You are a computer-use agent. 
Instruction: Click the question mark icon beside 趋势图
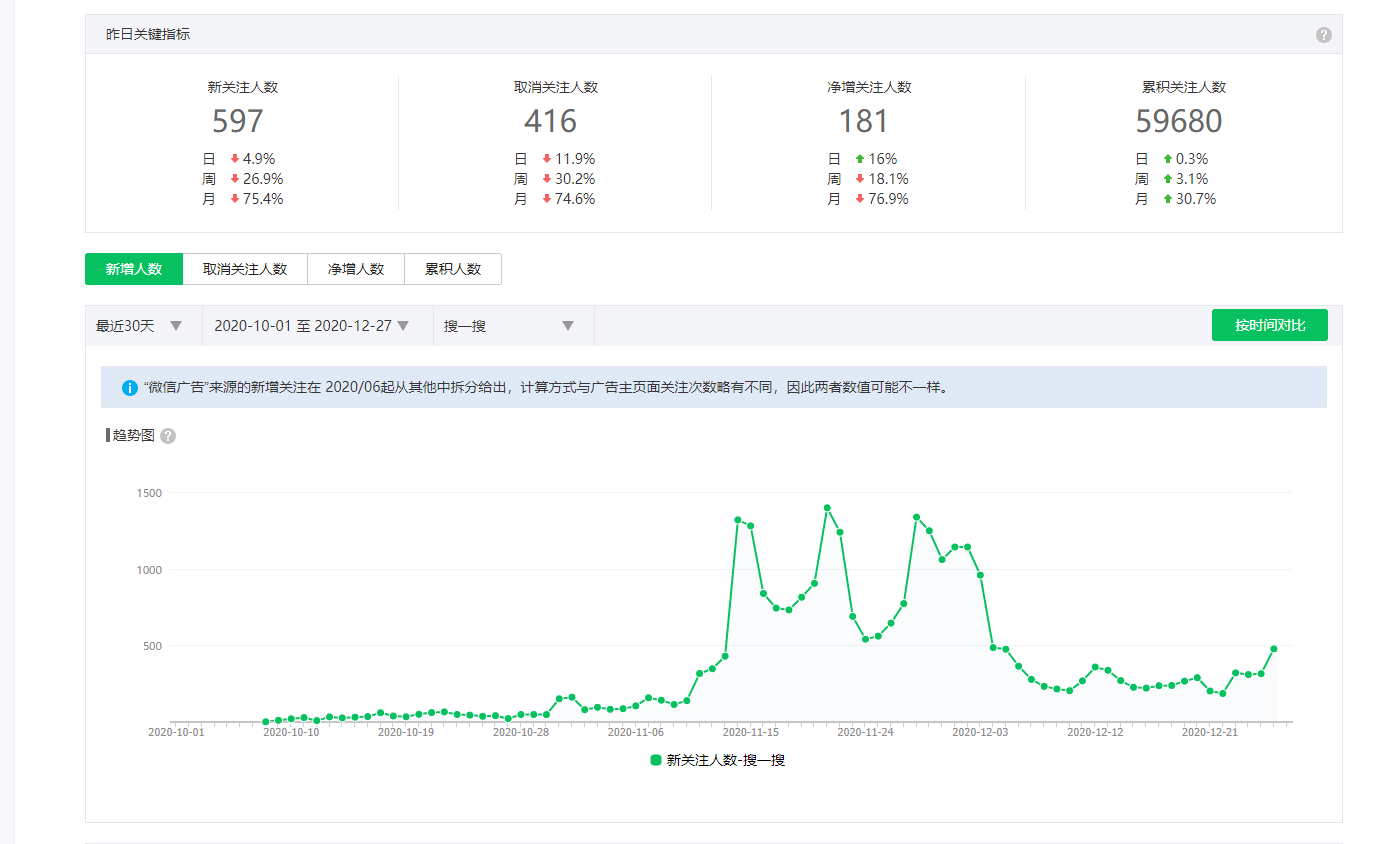168,436
